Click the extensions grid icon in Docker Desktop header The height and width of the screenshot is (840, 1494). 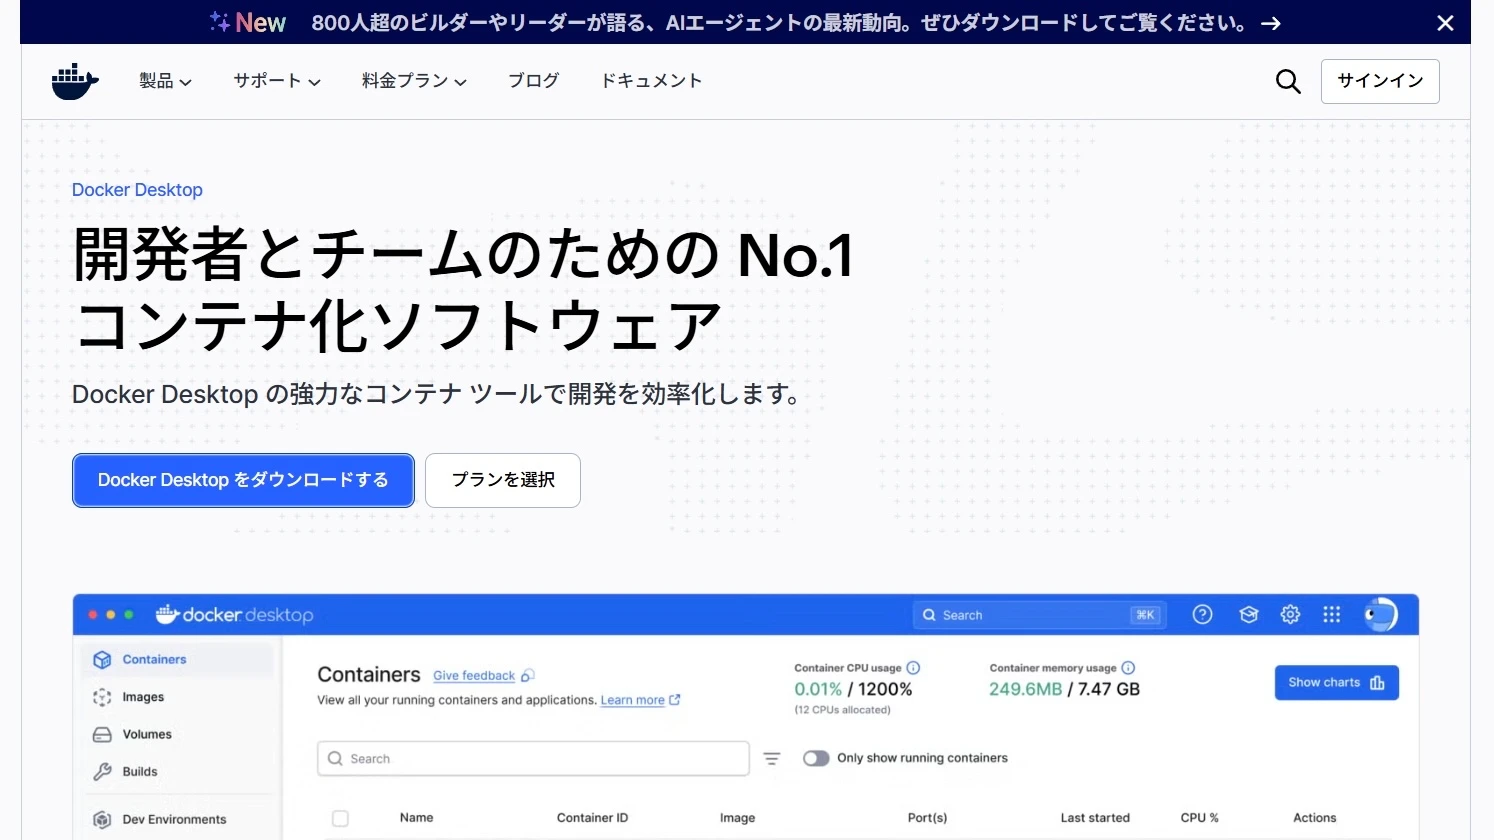1331,615
